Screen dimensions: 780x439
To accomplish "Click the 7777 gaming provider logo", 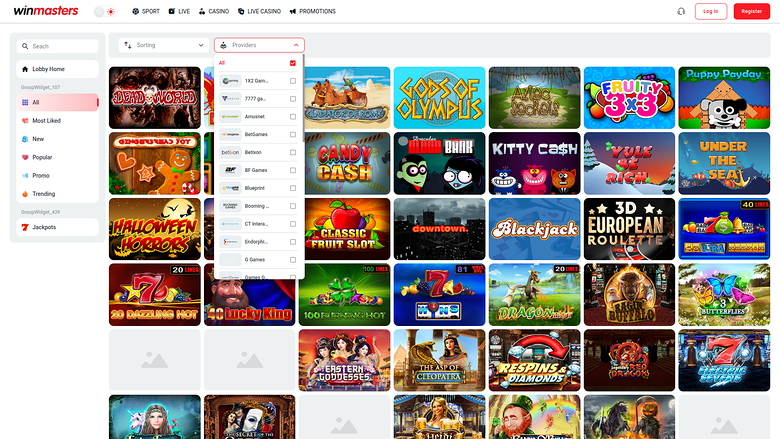I will pyautogui.click(x=230, y=98).
